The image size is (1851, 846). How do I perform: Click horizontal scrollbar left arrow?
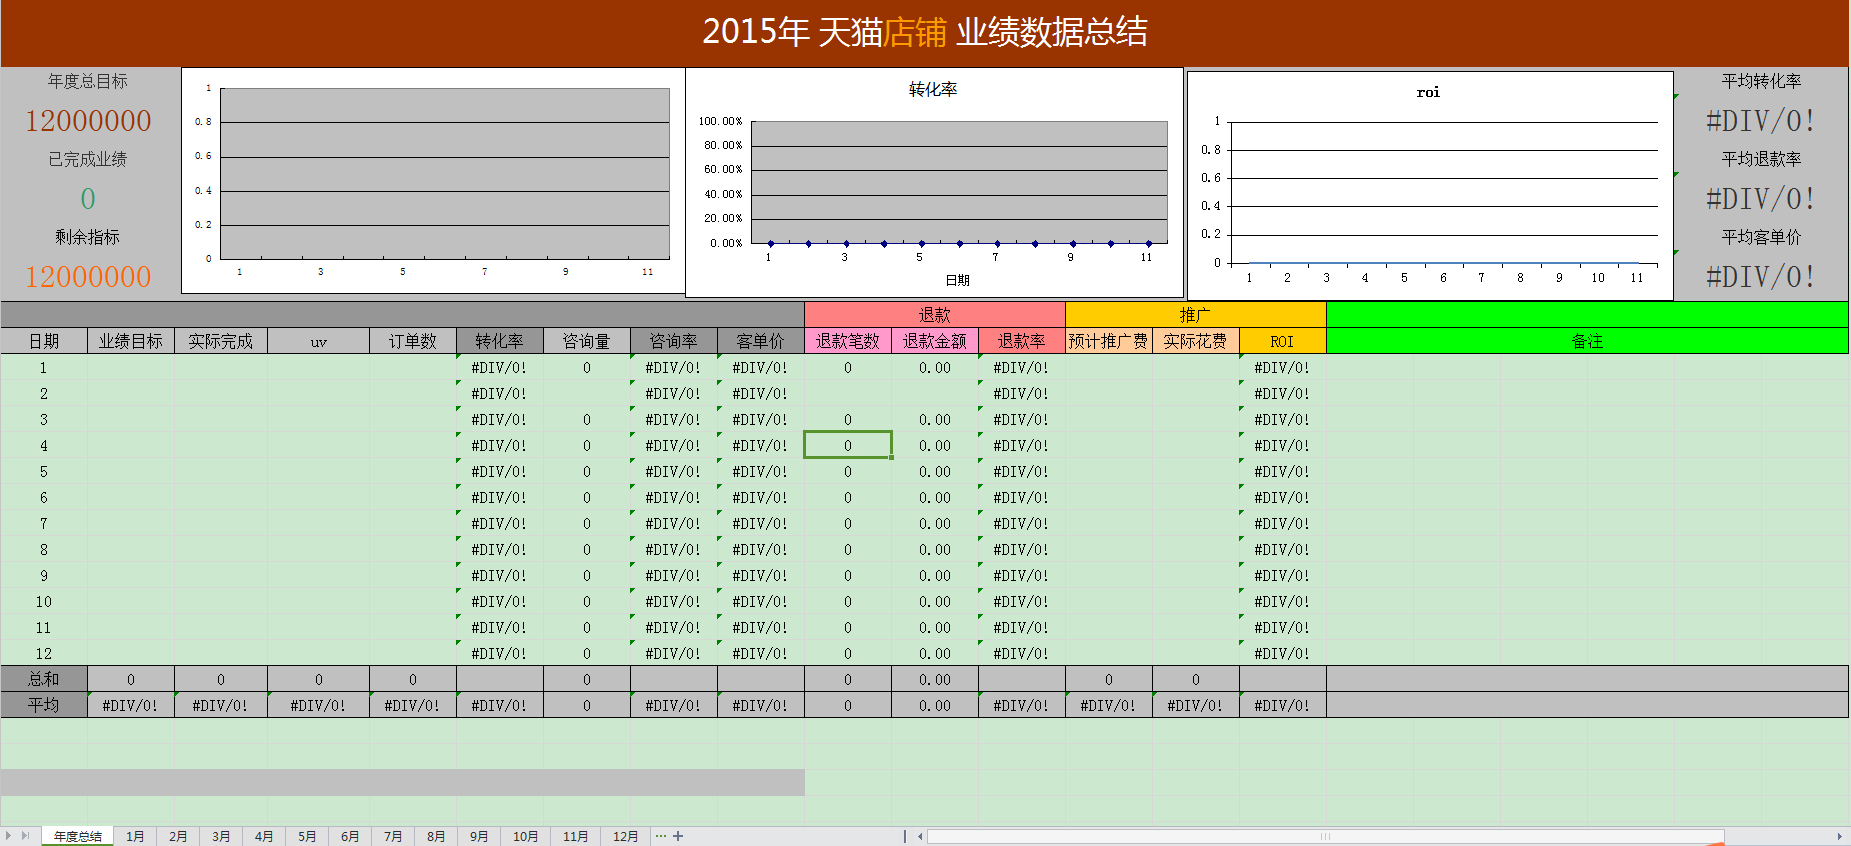[x=920, y=836]
